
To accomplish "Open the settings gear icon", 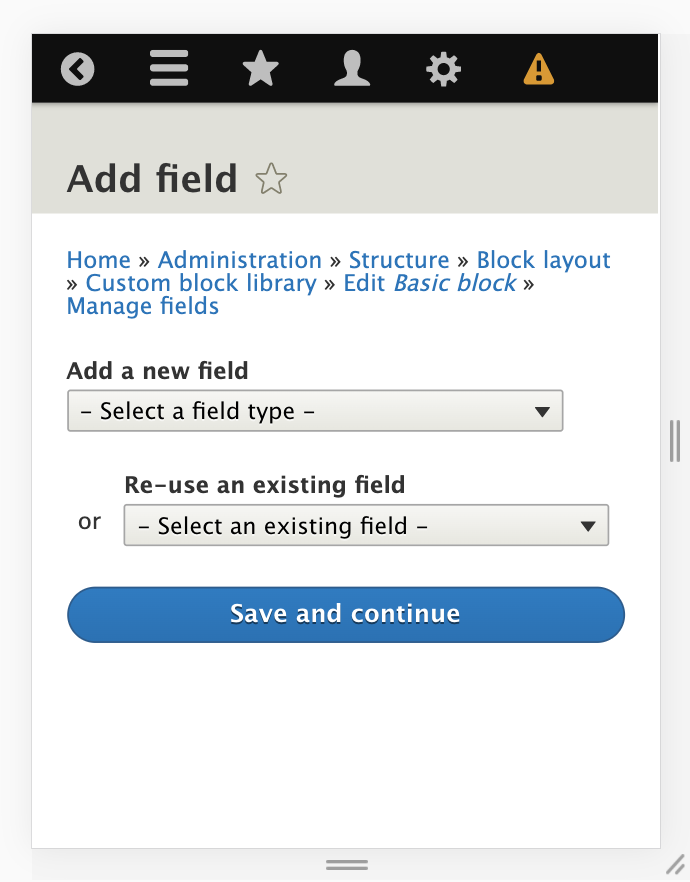I will click(443, 68).
